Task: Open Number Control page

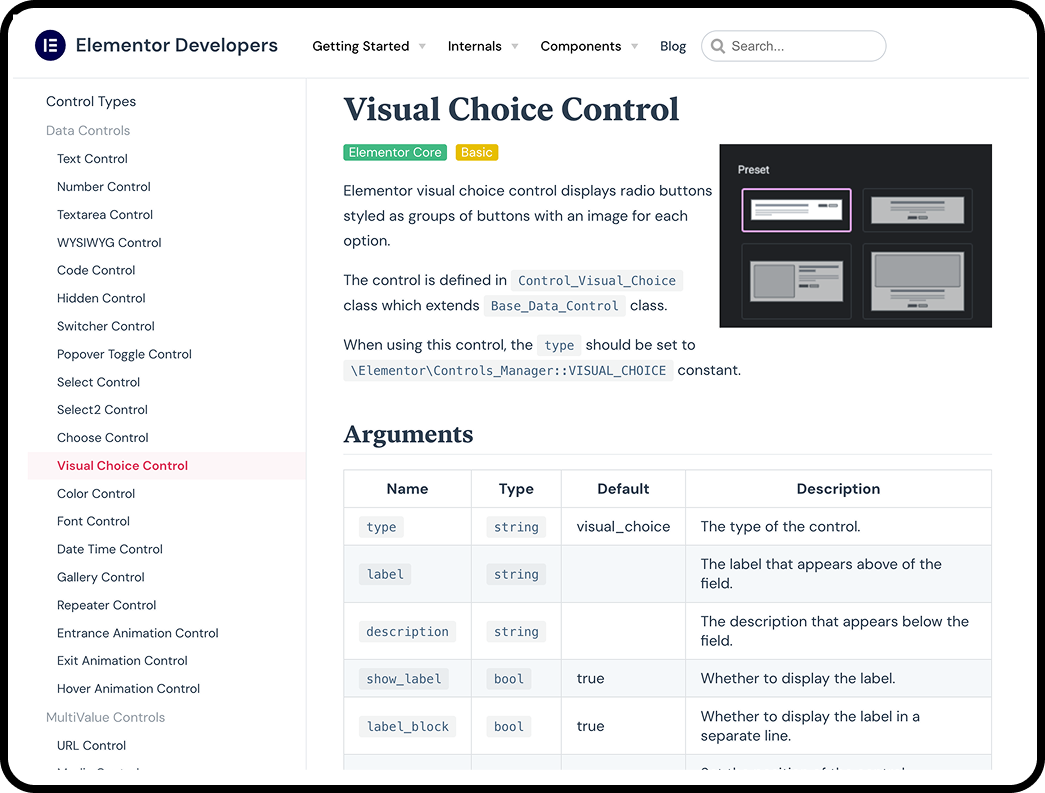Action: pos(103,187)
